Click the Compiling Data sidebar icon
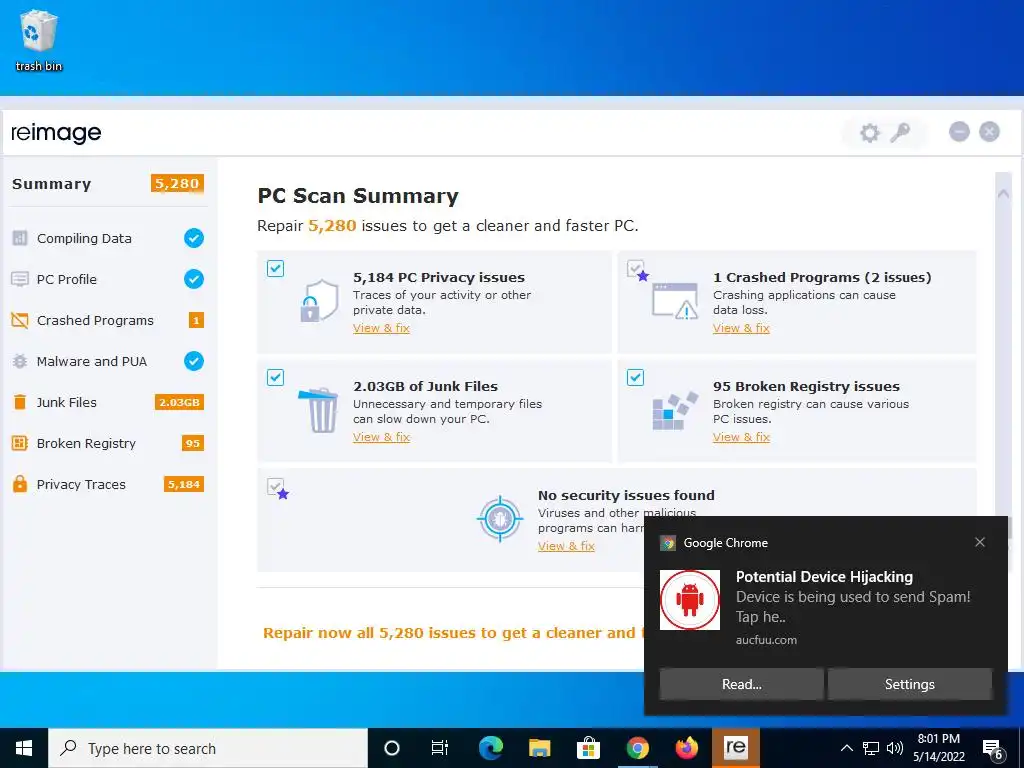 [20, 238]
